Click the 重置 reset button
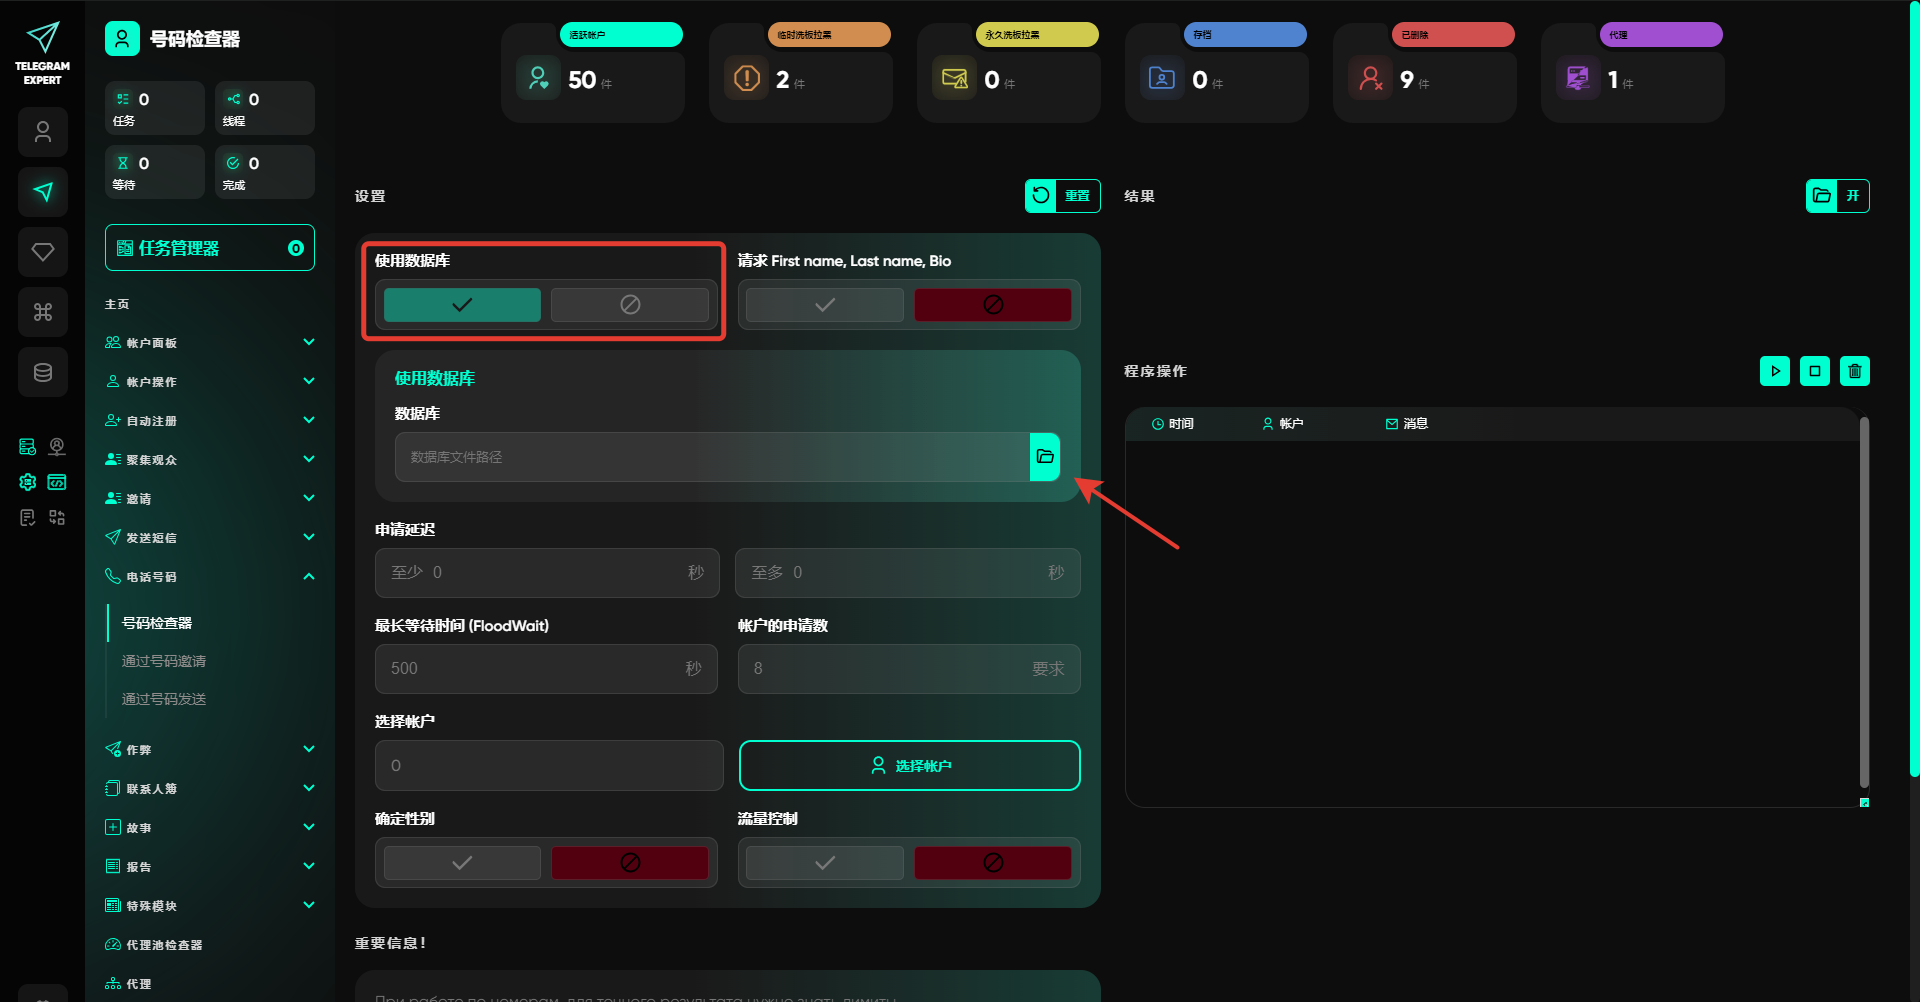The width and height of the screenshot is (1920, 1002). (1062, 196)
